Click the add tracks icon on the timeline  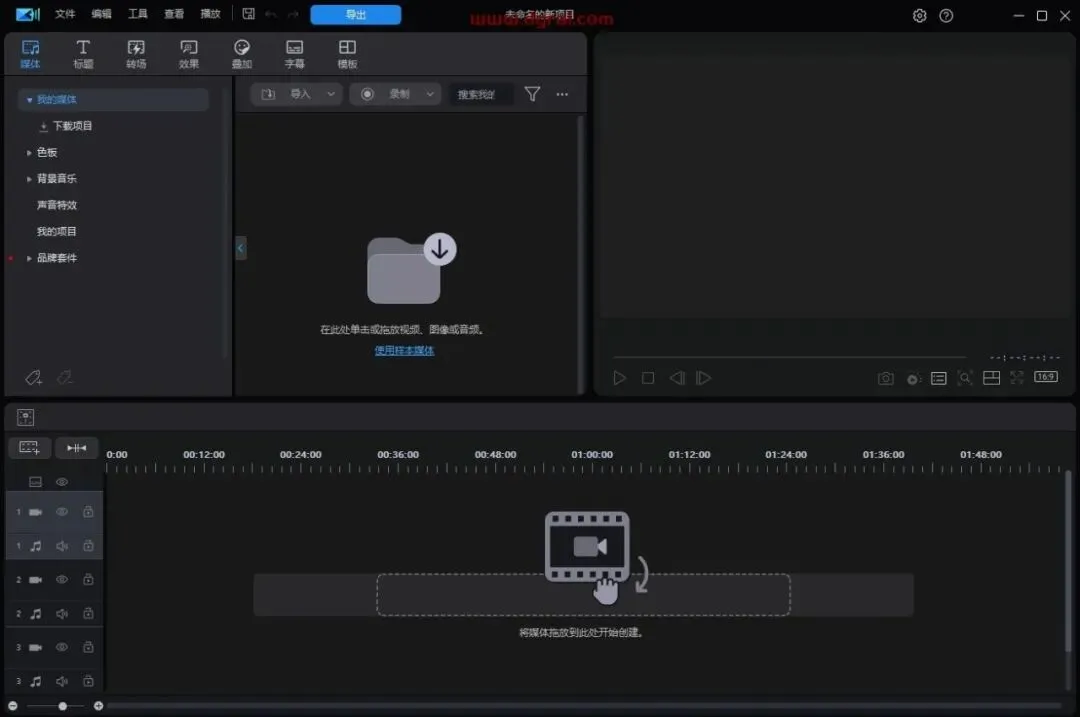[x=29, y=448]
